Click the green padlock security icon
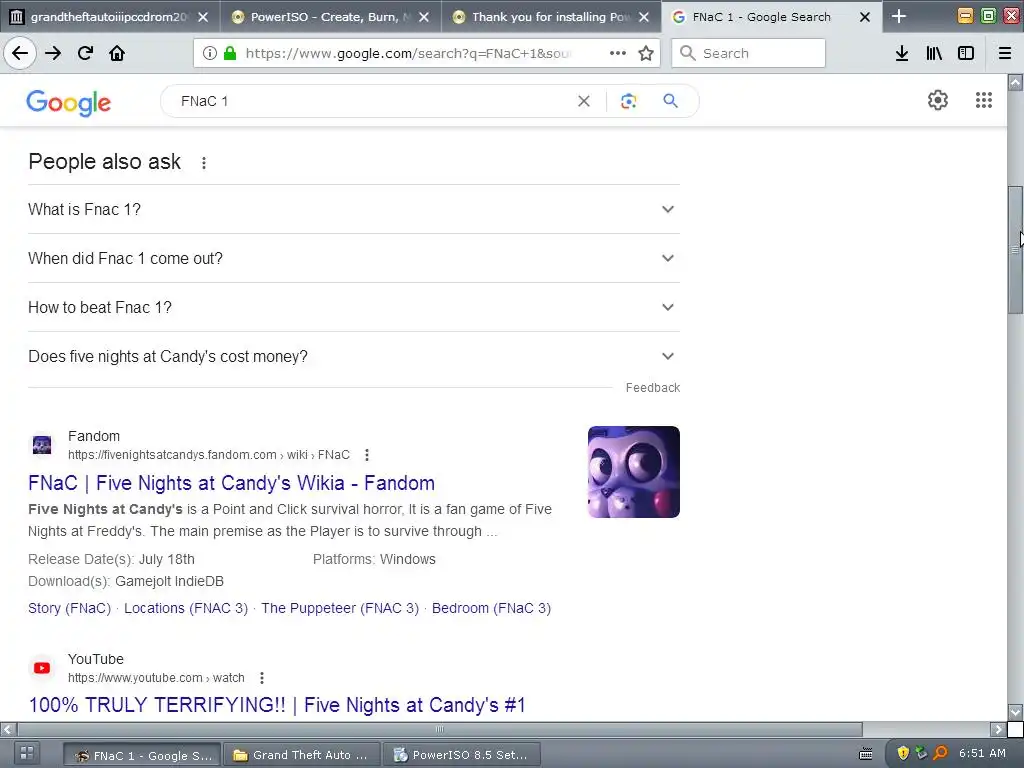 click(x=230, y=53)
